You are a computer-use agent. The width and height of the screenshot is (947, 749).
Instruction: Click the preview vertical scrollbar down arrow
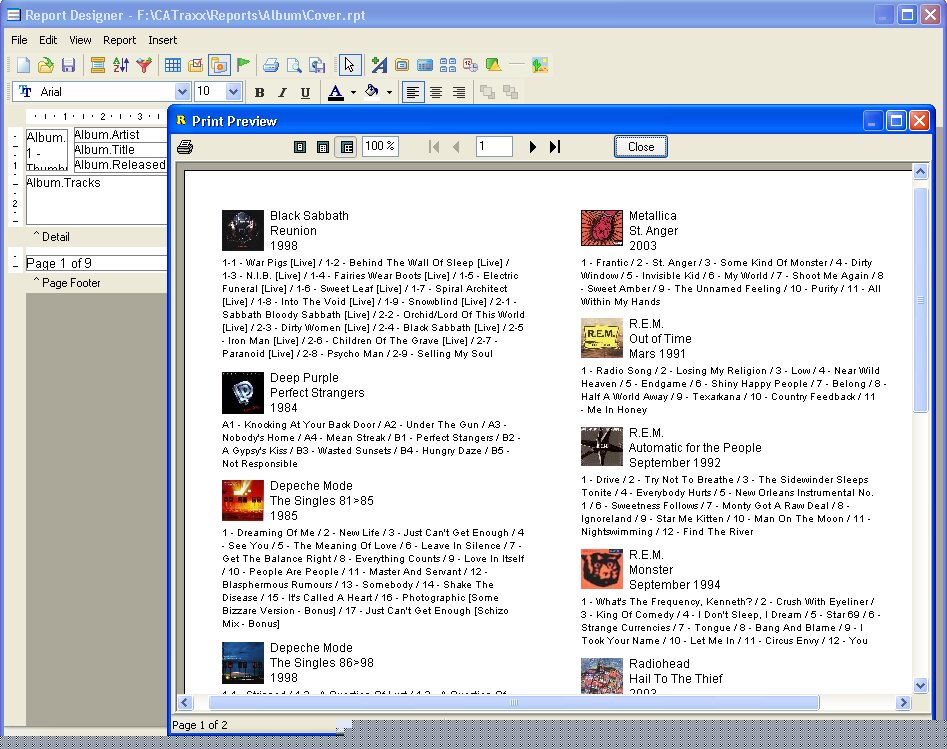point(920,685)
